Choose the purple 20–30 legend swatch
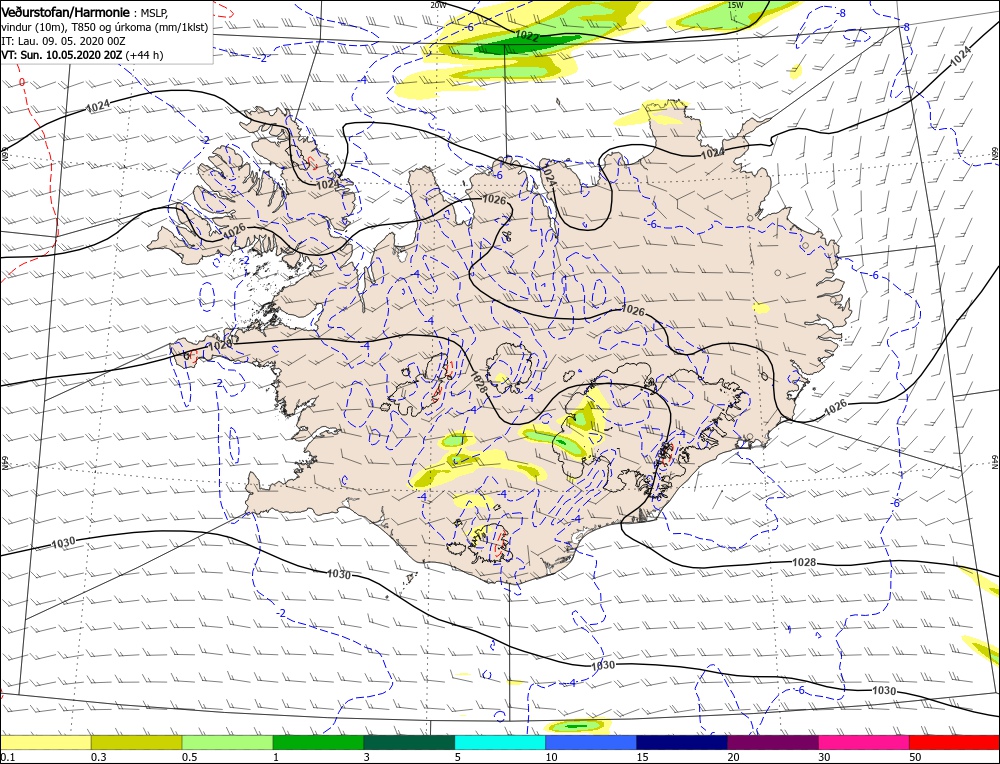Image resolution: width=1000 pixels, height=764 pixels. click(x=773, y=742)
